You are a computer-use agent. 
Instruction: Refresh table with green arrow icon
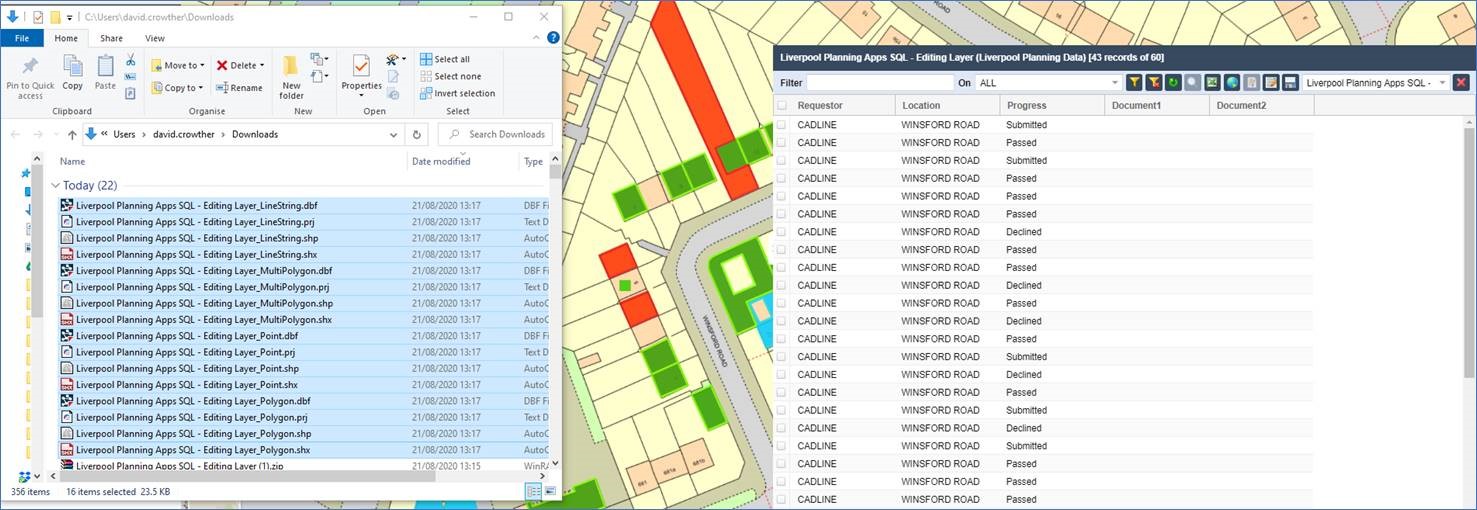point(1173,83)
